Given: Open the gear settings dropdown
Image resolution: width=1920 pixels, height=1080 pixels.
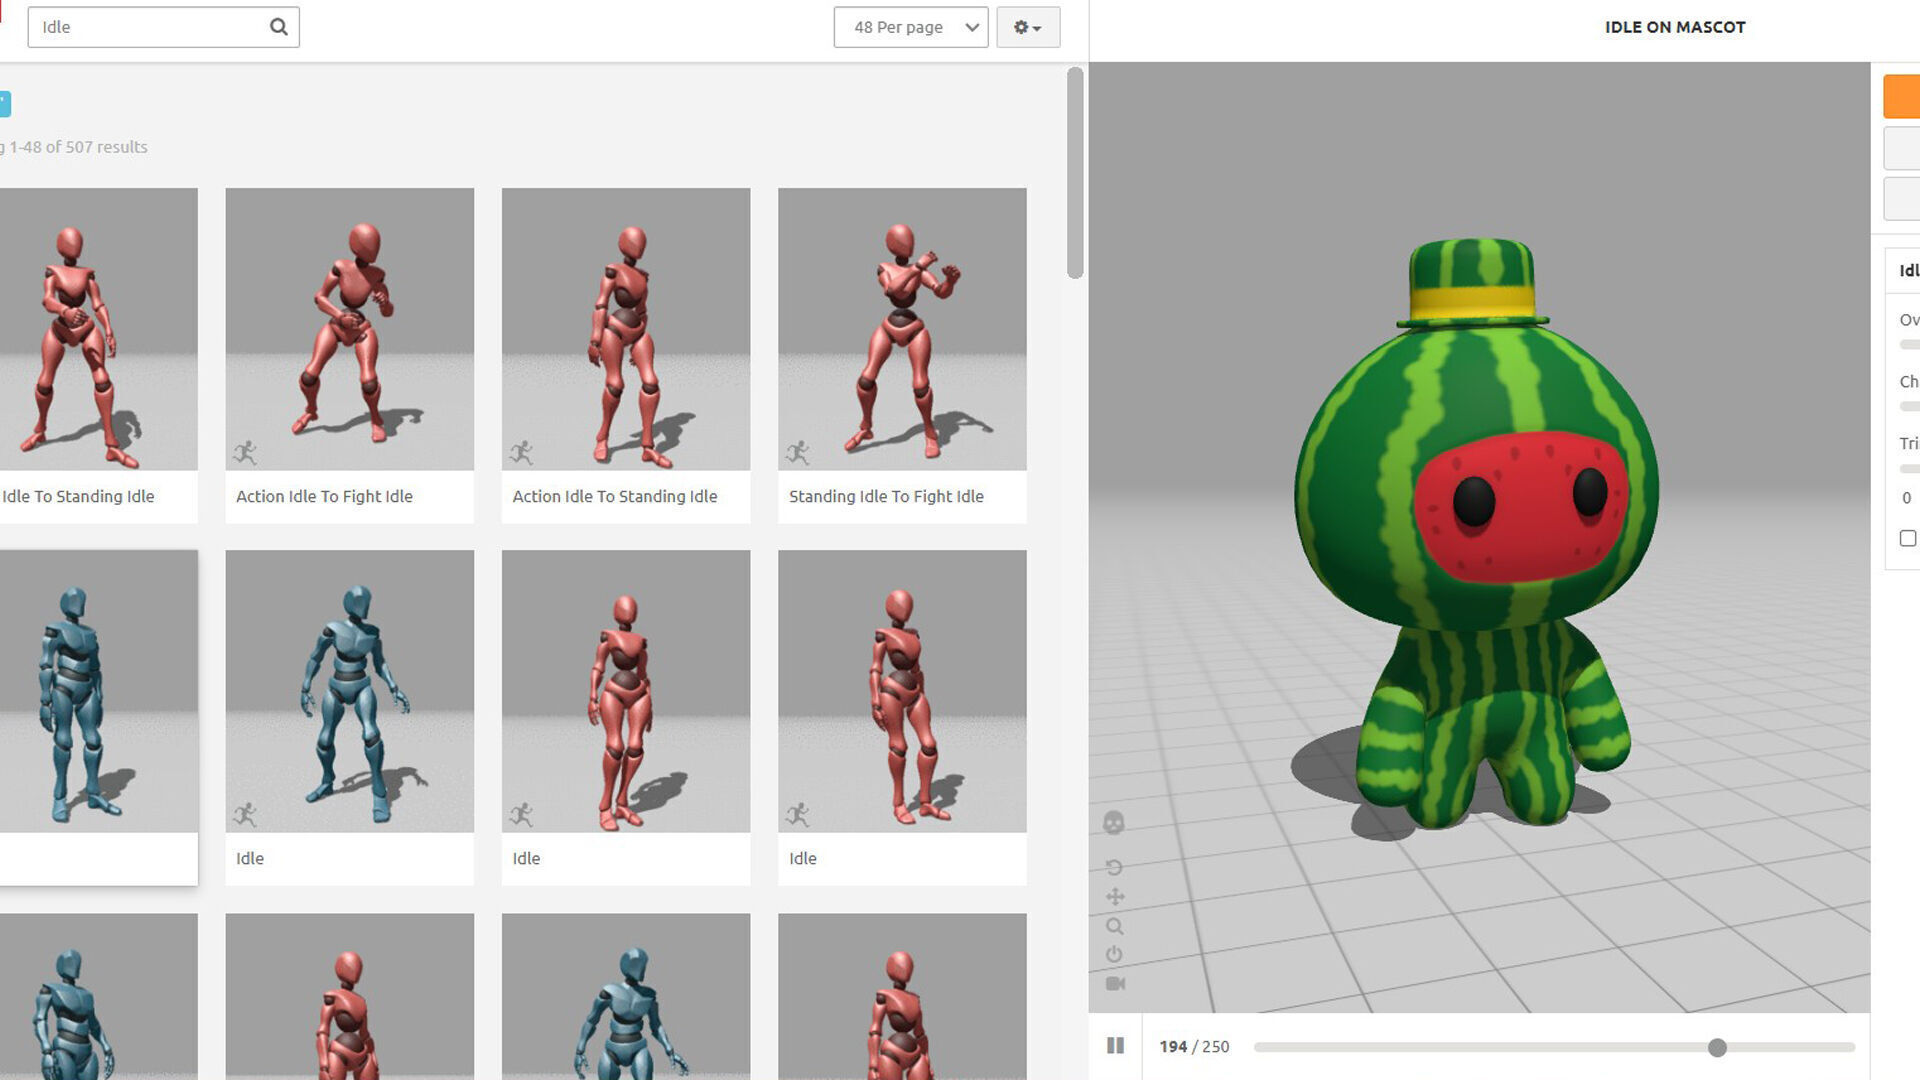Looking at the screenshot, I should [x=1028, y=27].
